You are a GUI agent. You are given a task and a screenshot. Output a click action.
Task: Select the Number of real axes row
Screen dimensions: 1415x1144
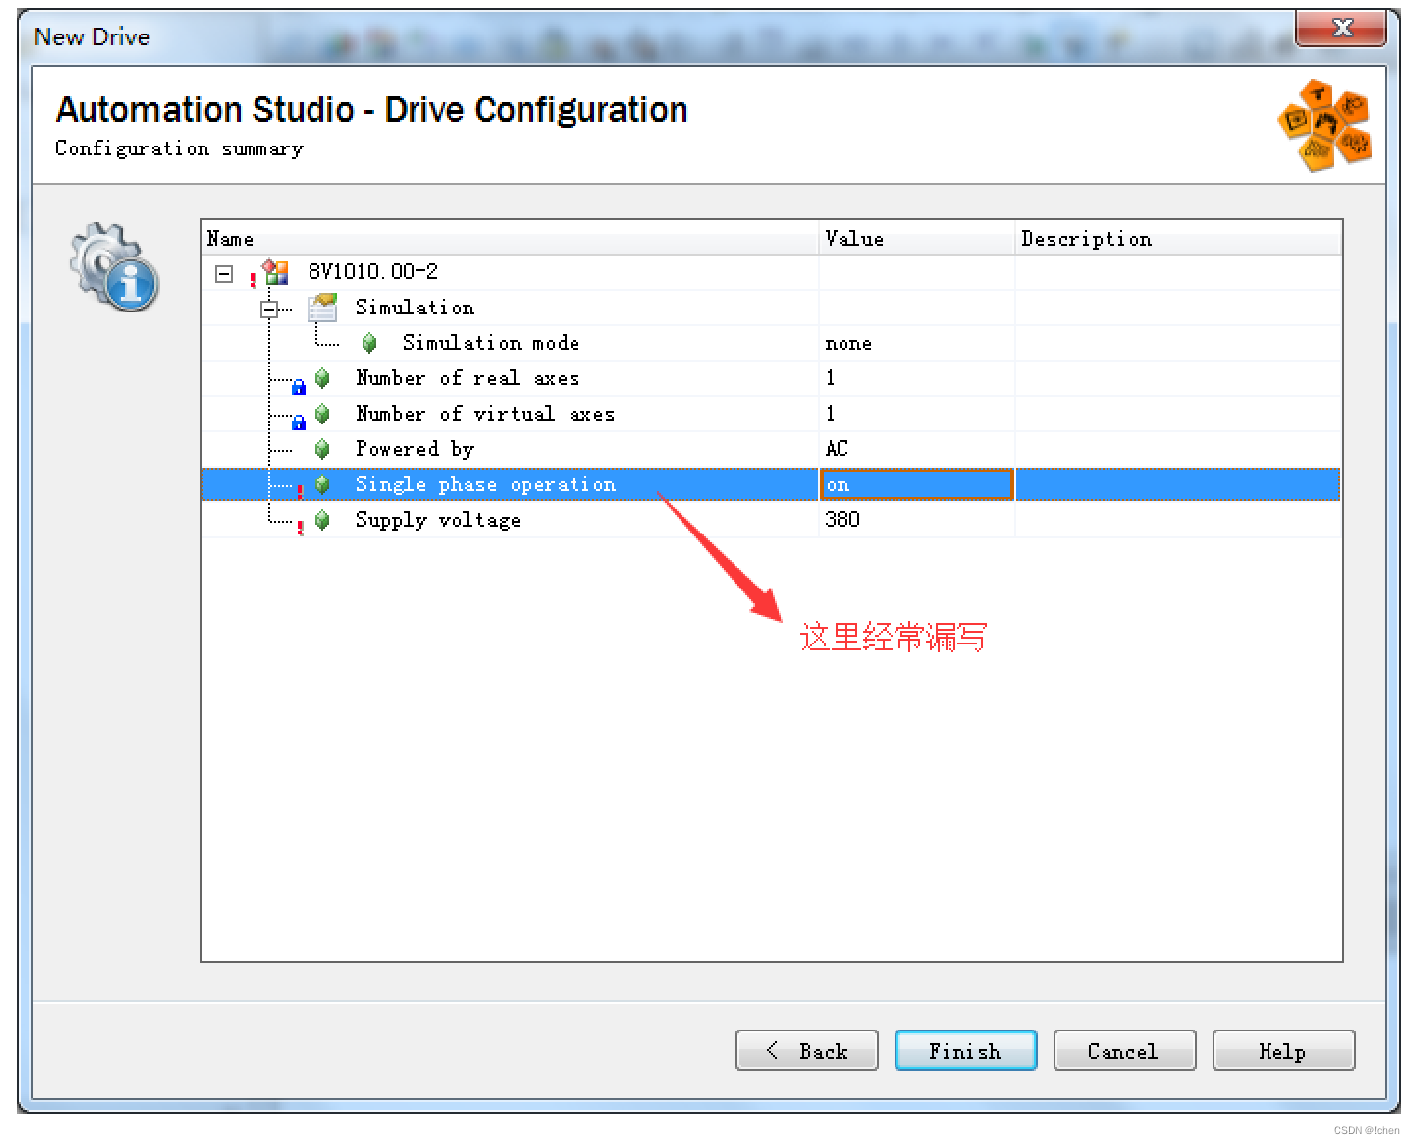(x=771, y=378)
